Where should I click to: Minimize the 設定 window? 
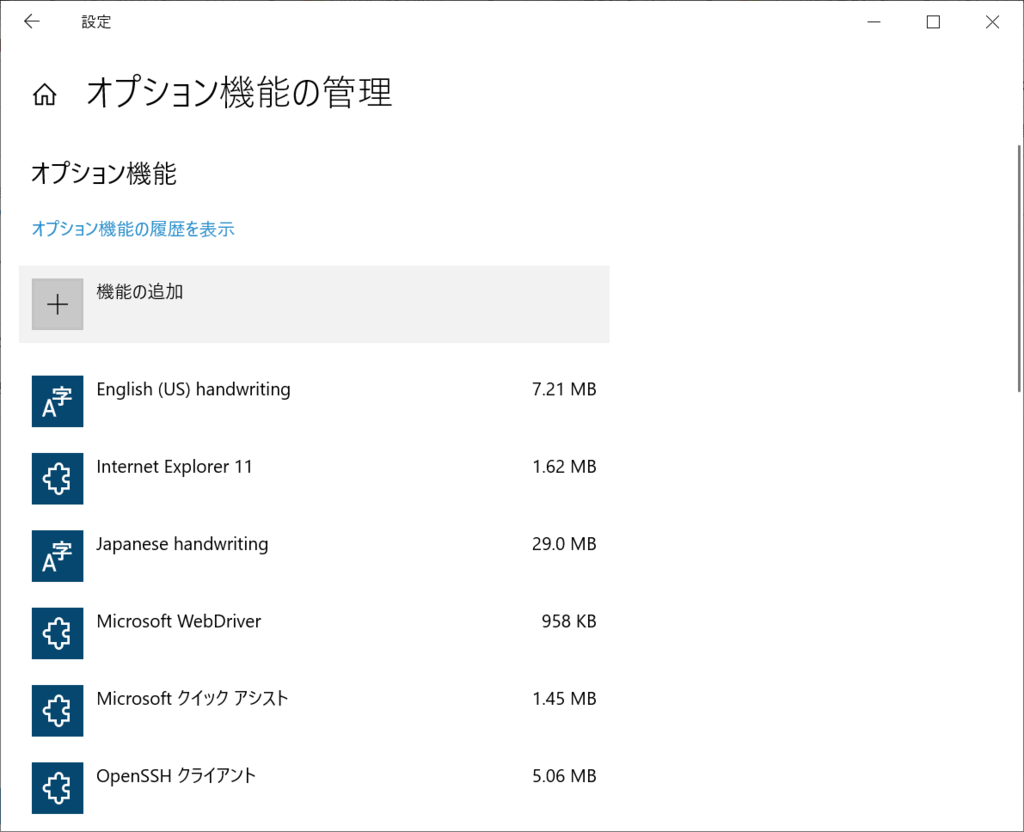point(874,22)
